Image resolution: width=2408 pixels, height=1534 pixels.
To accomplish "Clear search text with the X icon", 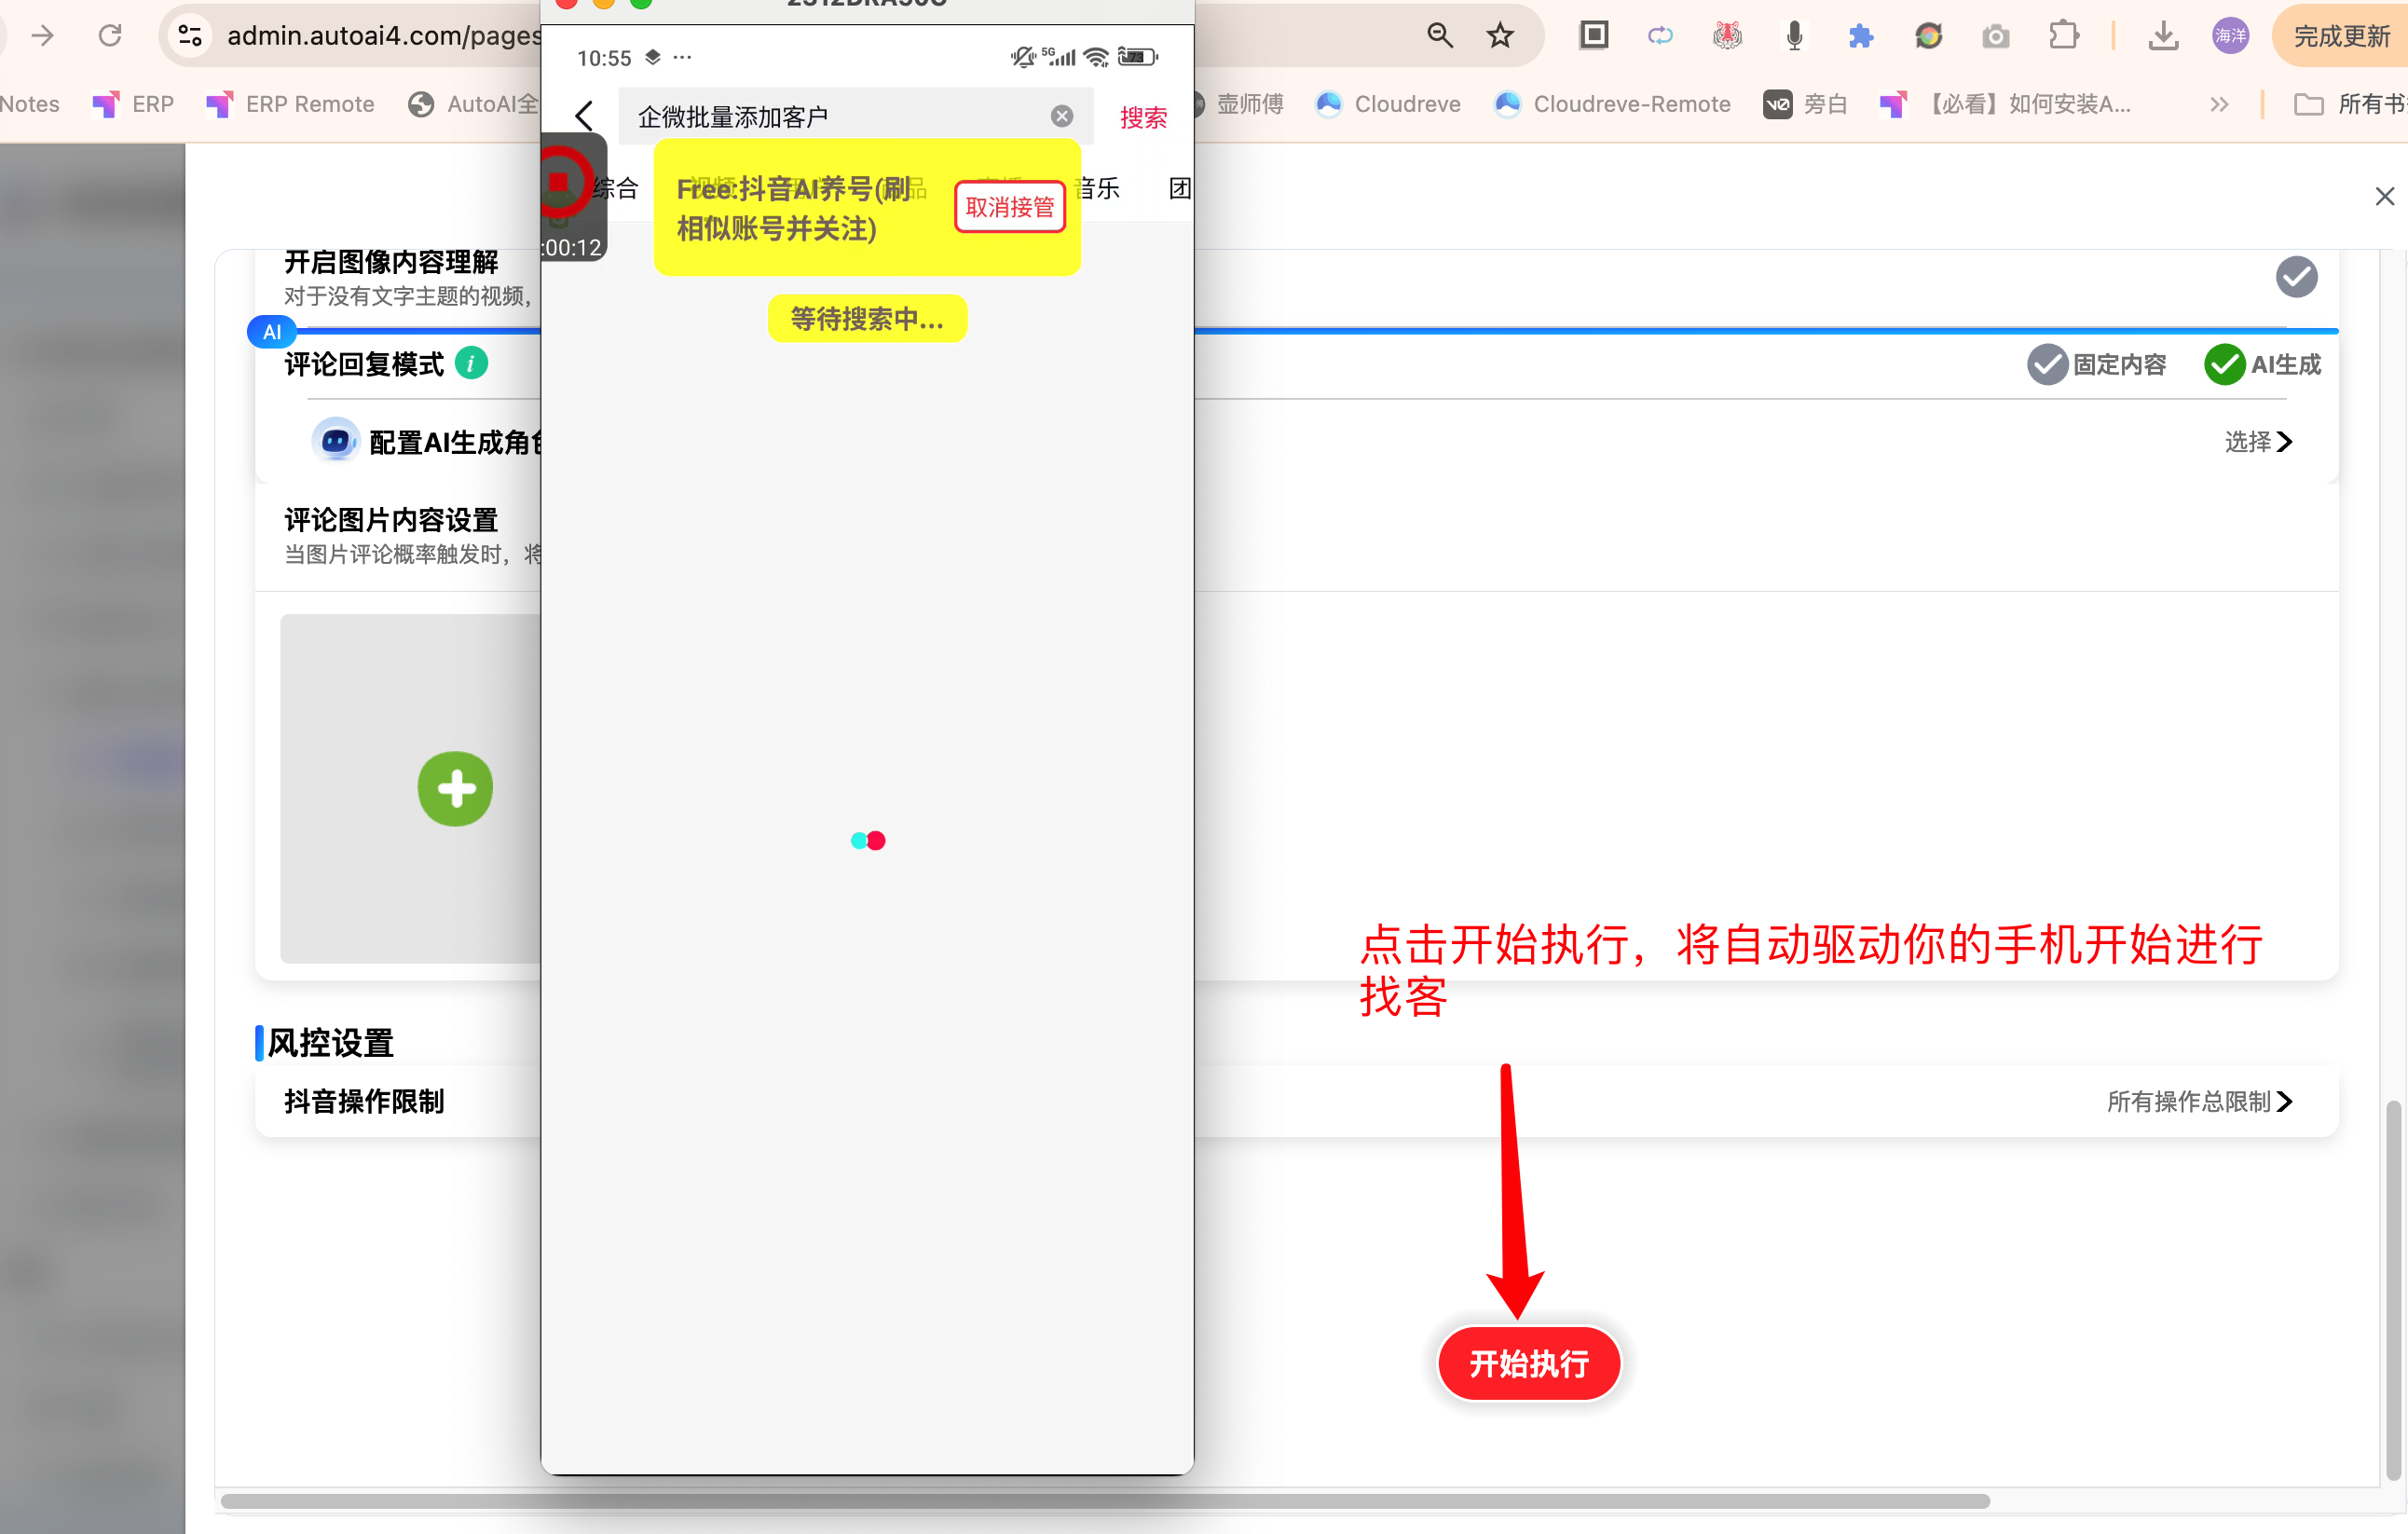I will pos(1062,116).
